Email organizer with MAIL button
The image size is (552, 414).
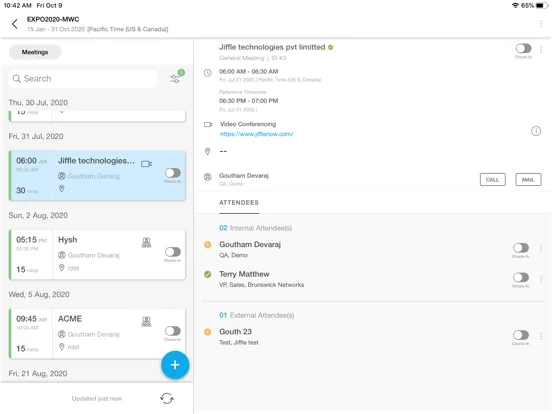pyautogui.click(x=528, y=180)
